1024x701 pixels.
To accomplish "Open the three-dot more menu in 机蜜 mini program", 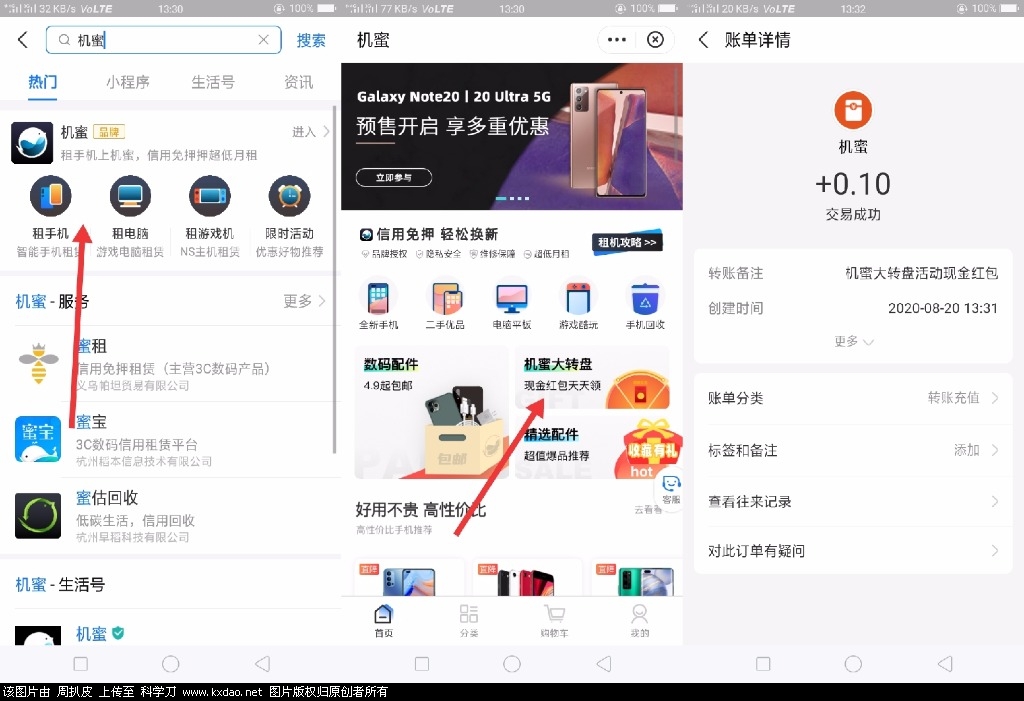I will click(x=616, y=40).
